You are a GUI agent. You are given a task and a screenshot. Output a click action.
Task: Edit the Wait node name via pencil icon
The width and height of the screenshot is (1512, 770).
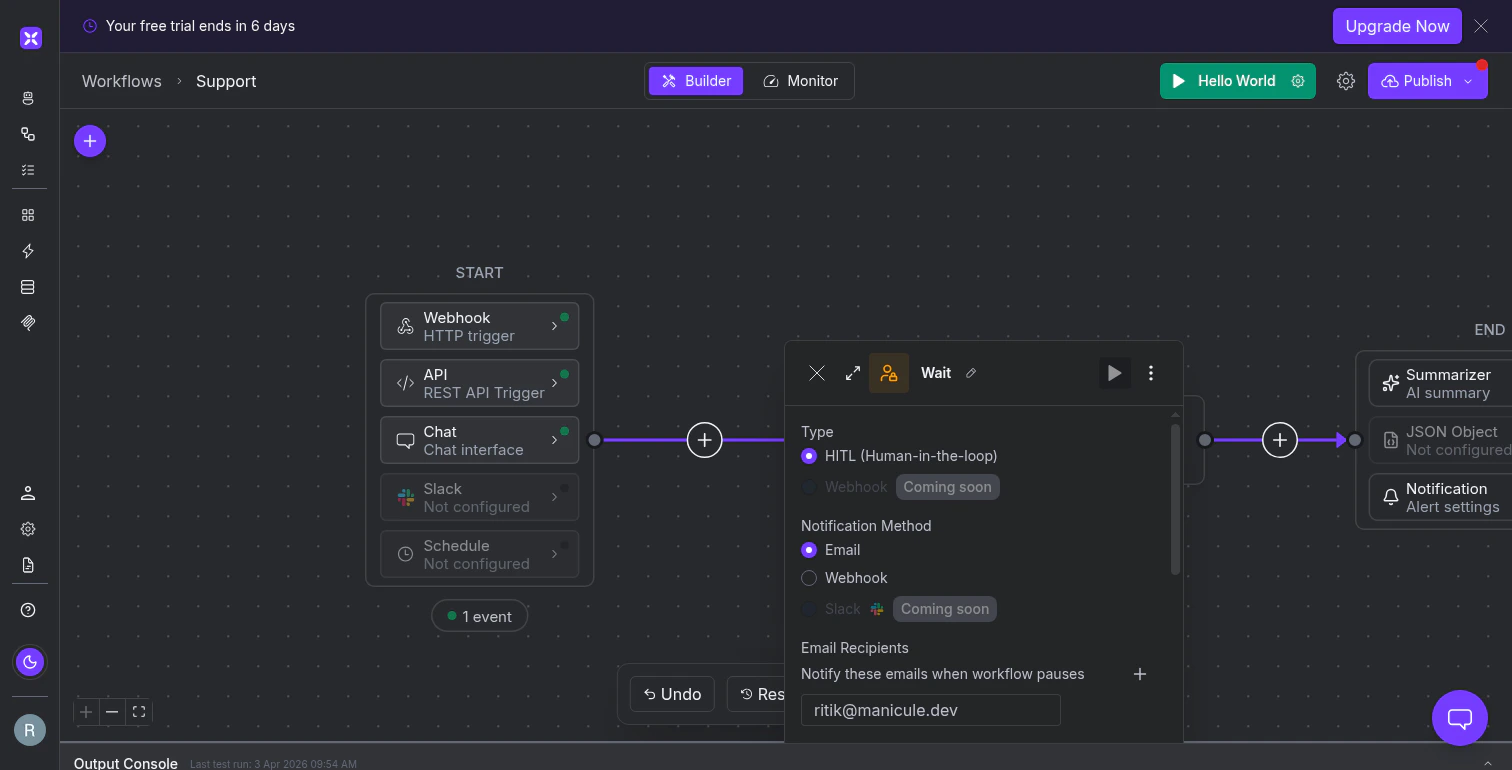[971, 372]
